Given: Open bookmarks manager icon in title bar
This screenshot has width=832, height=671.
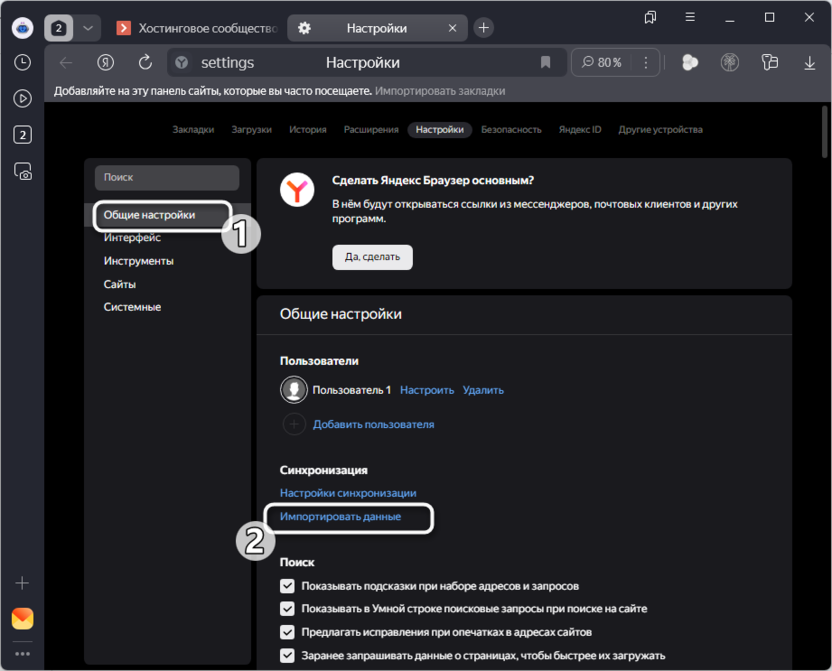Looking at the screenshot, I should click(650, 18).
